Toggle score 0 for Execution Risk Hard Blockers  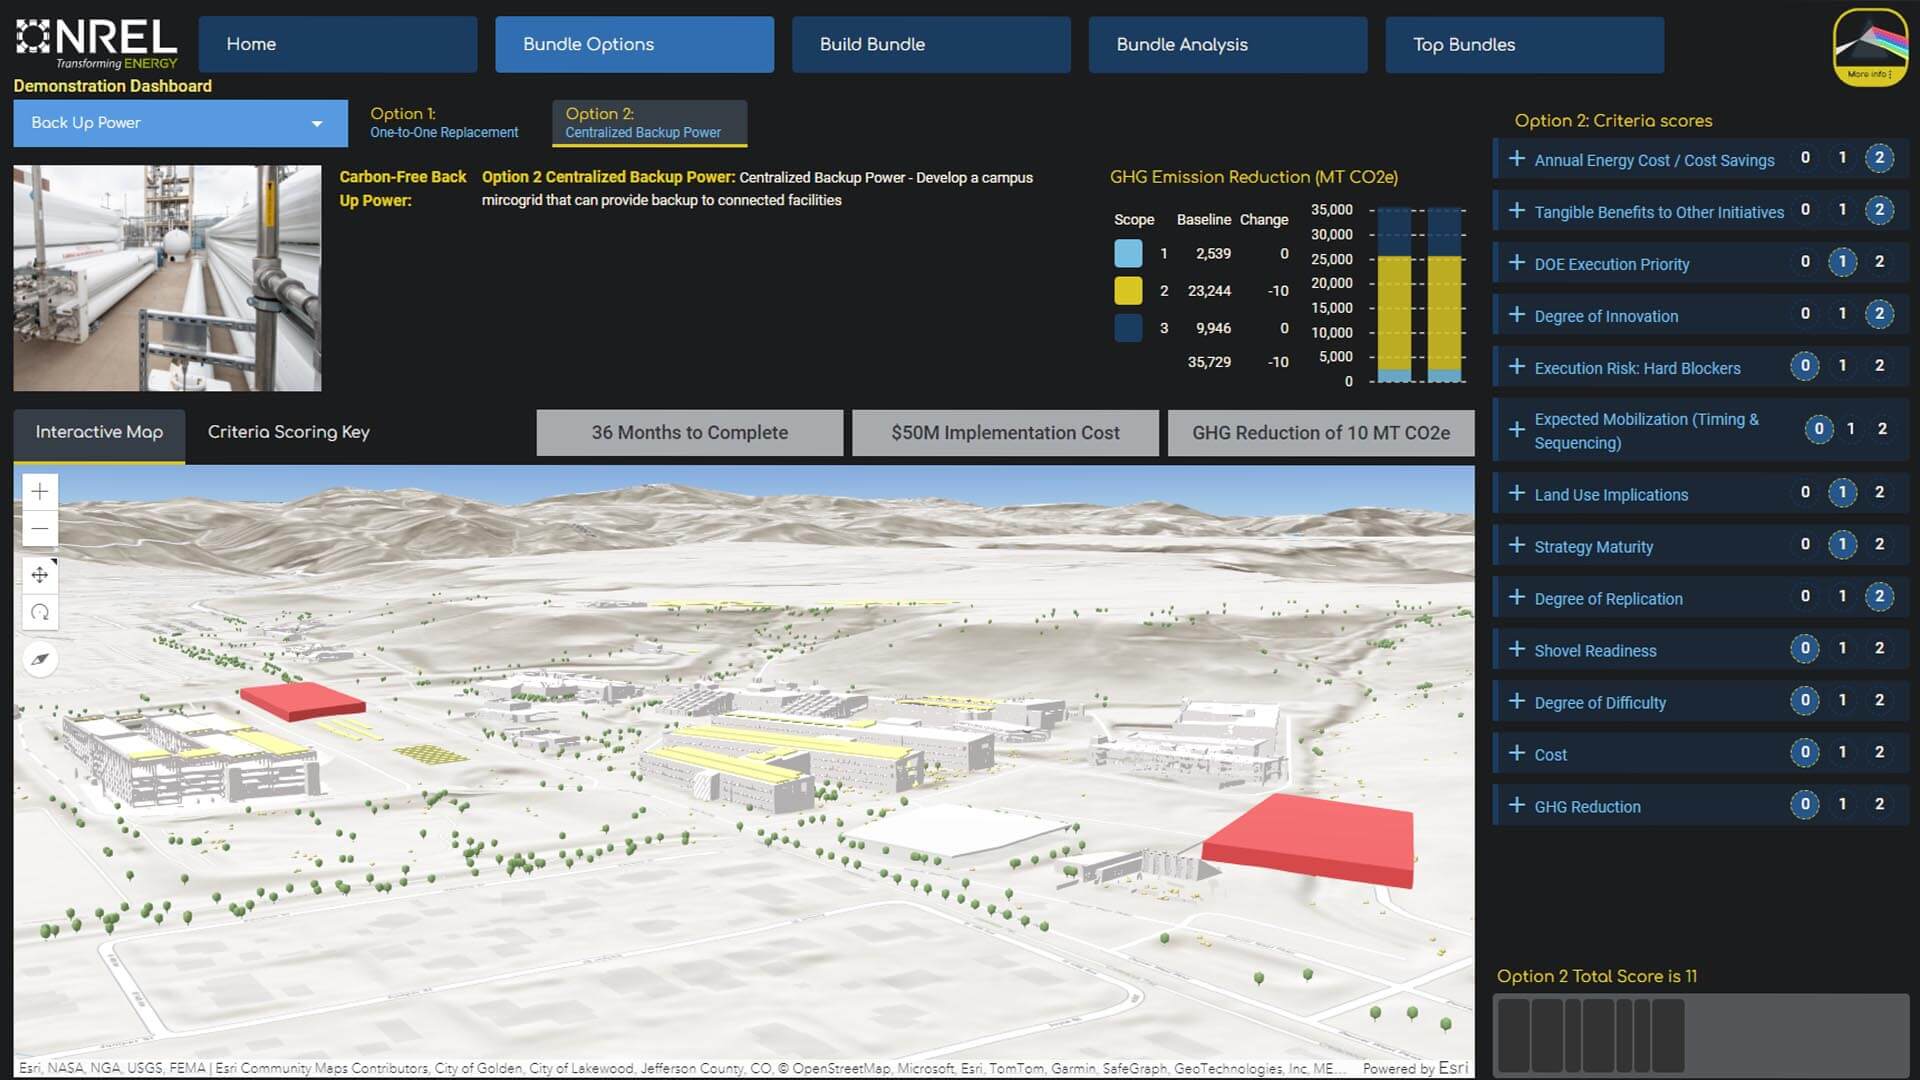pyautogui.click(x=1803, y=365)
